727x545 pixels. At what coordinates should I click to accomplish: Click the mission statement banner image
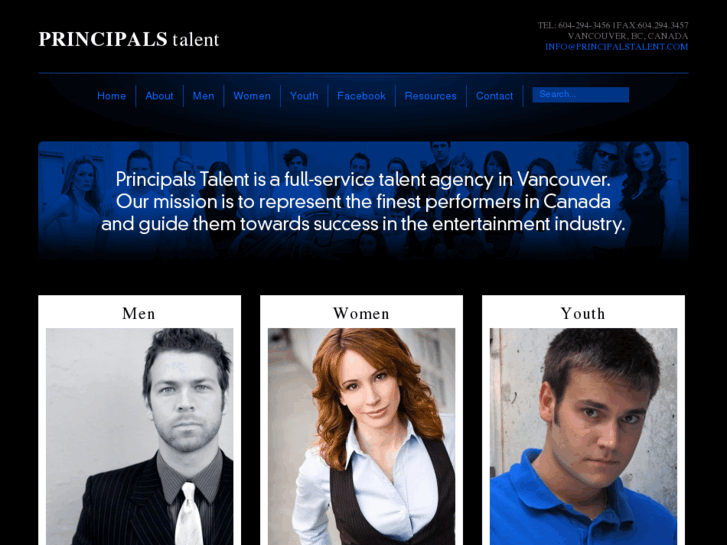click(364, 200)
